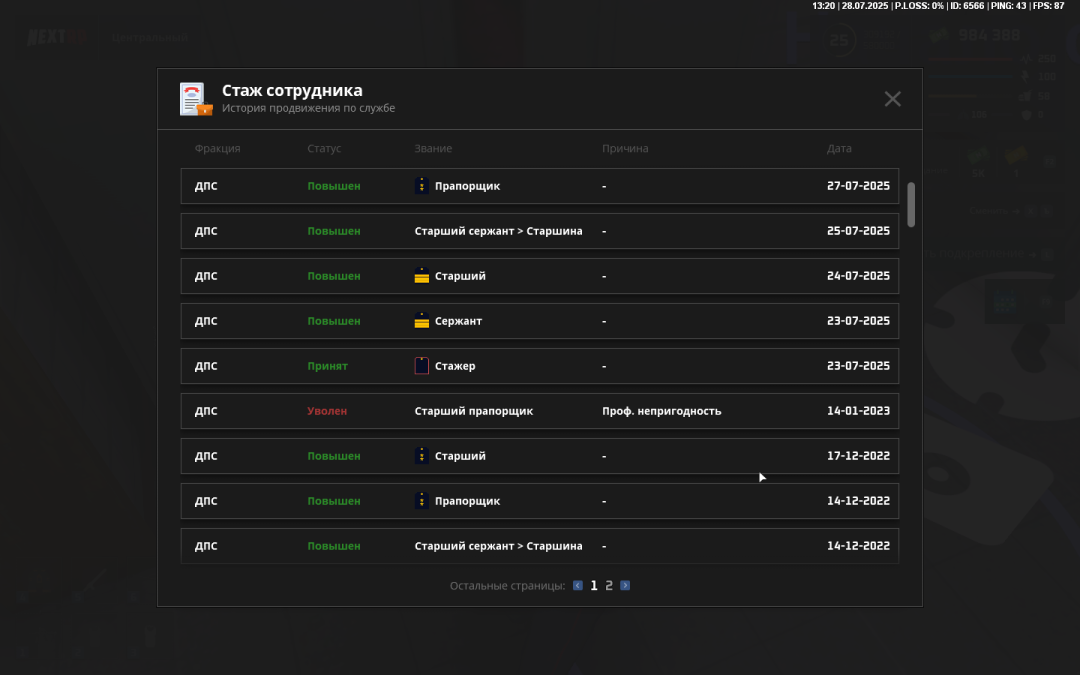The height and width of the screenshot is (675, 1080).
Task: Click the Старший rank icon dated 24-07-2025
Action: click(x=422, y=276)
